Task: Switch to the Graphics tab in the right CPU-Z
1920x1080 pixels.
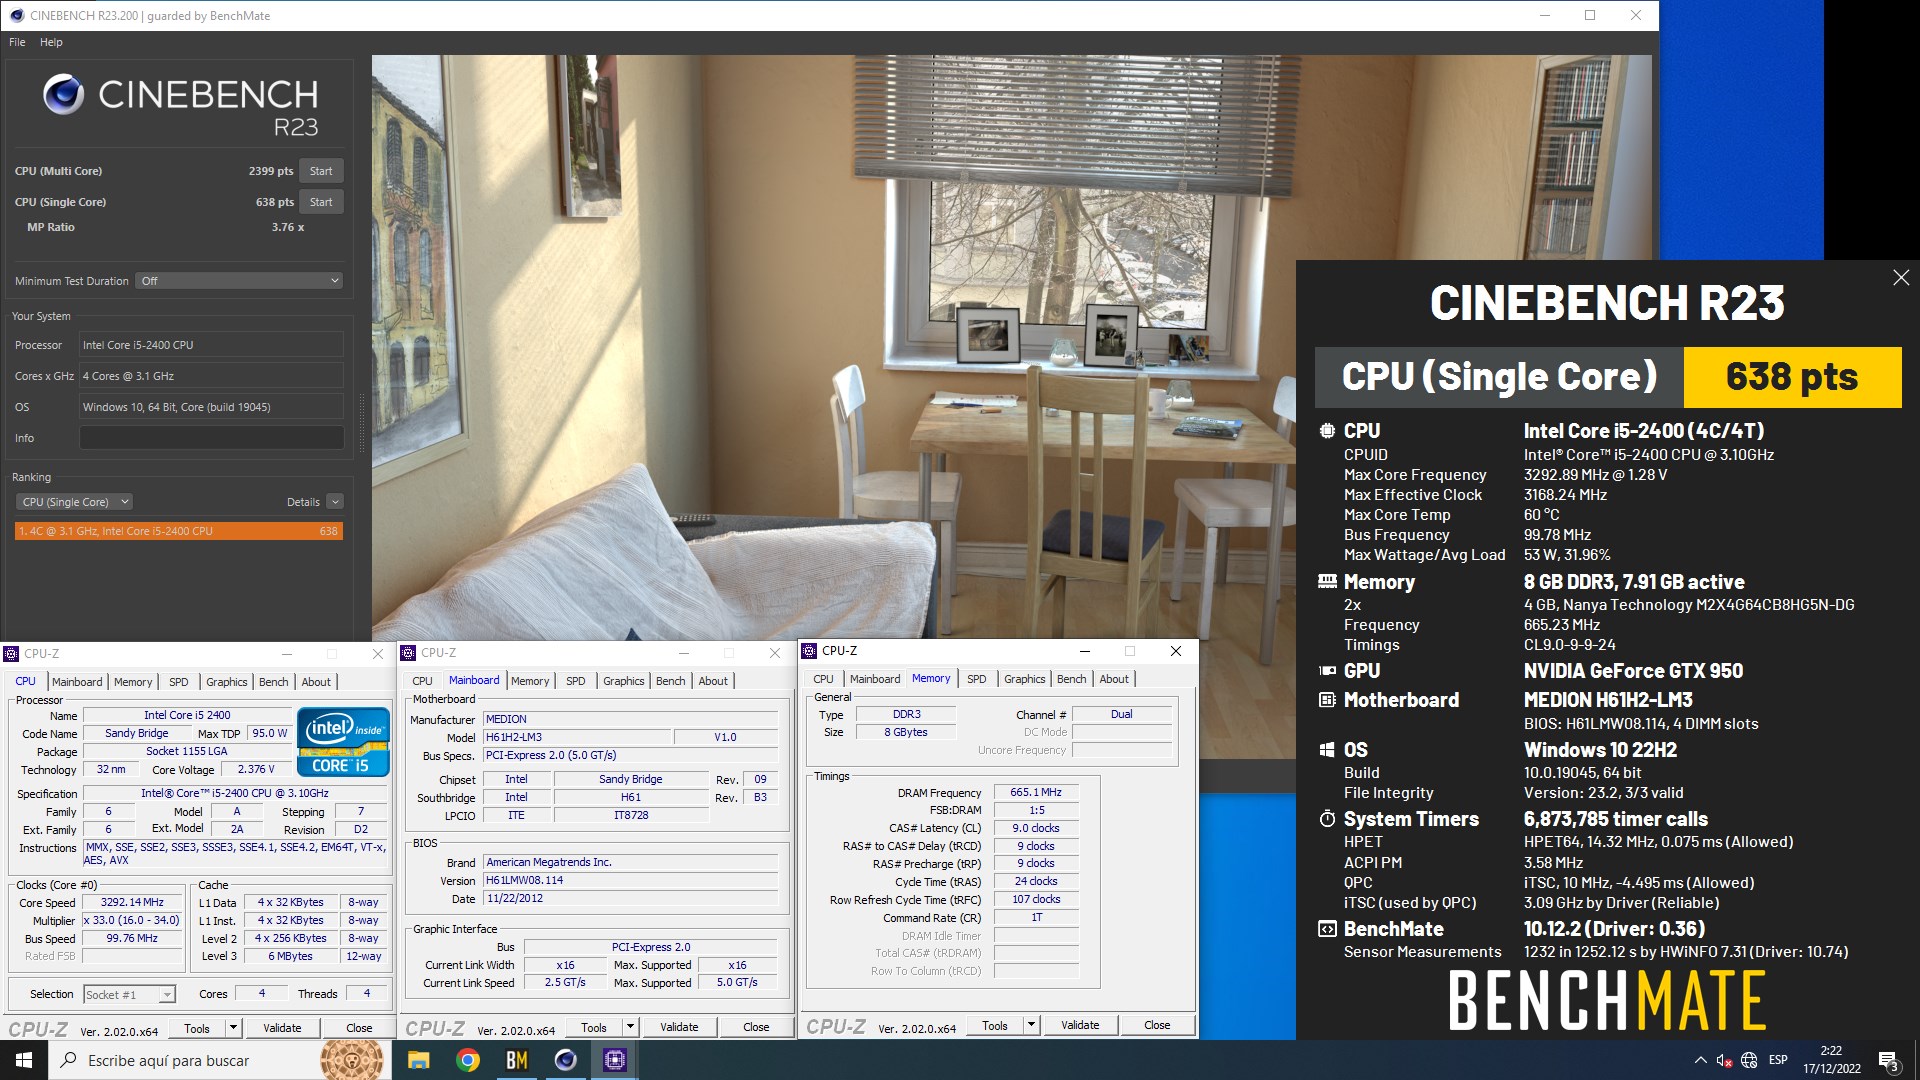Action: point(1025,679)
